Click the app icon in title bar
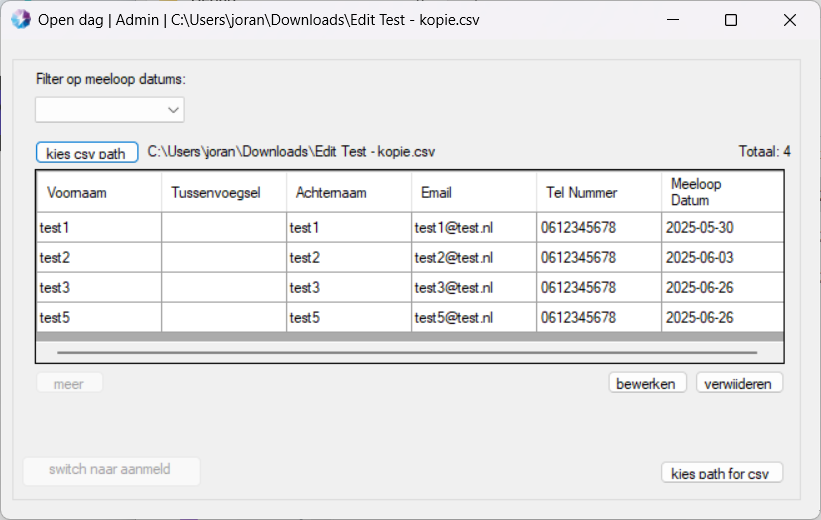The image size is (821, 520). pos(20,21)
